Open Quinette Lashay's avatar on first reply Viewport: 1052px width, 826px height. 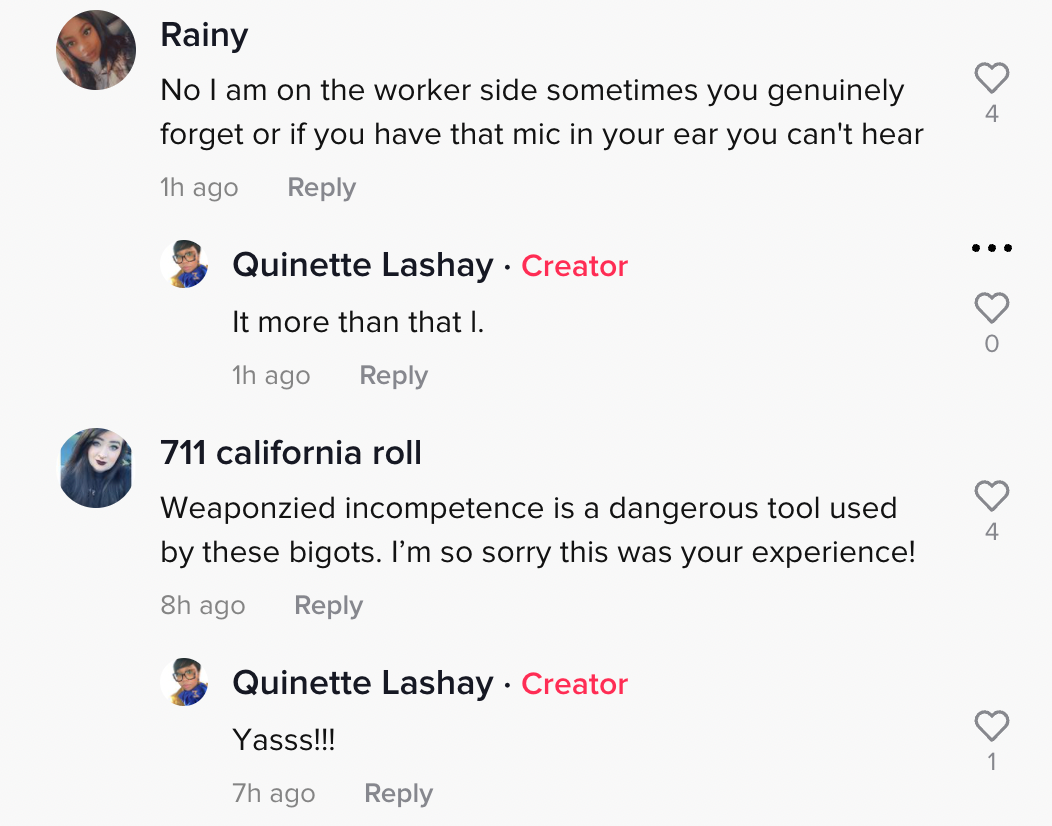pyautogui.click(x=184, y=264)
